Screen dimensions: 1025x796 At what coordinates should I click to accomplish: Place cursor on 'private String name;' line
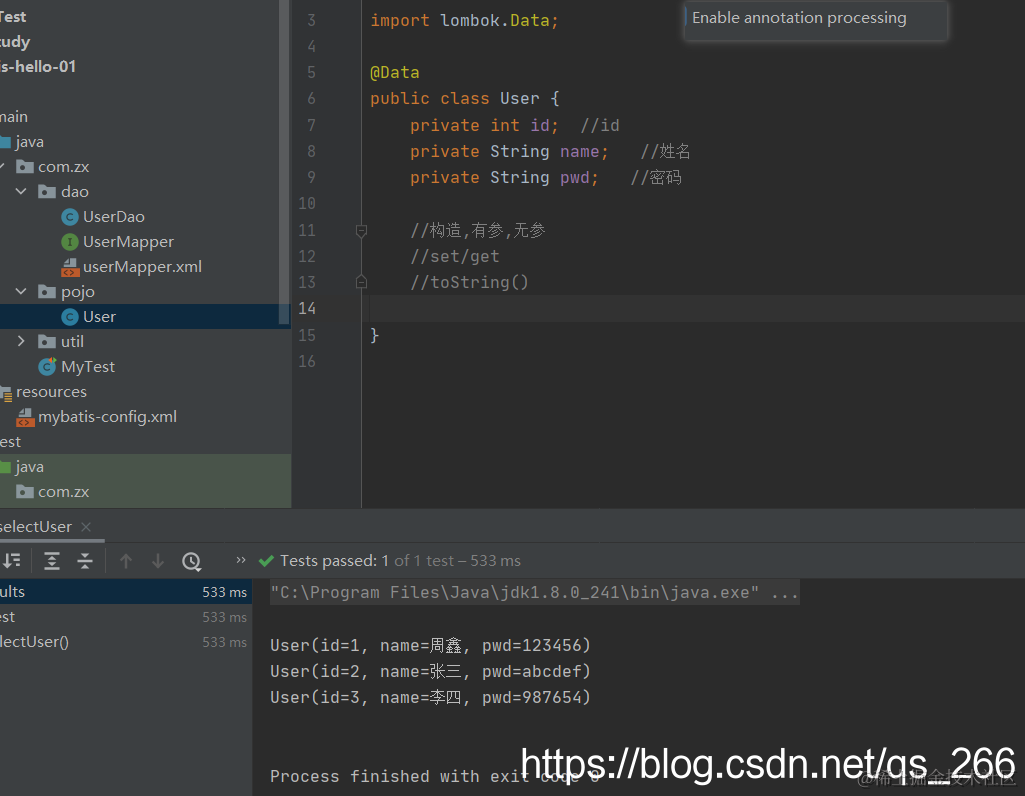click(x=509, y=152)
